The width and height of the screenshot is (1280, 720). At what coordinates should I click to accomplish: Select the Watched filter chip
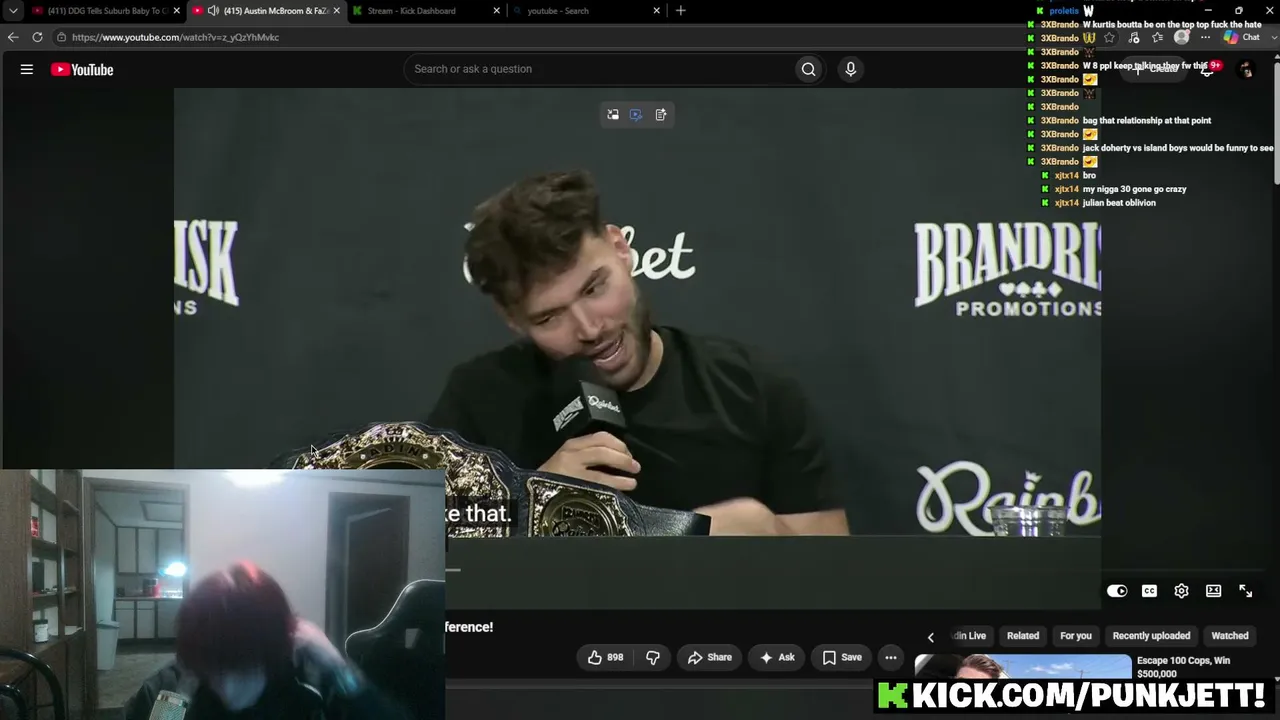1230,636
